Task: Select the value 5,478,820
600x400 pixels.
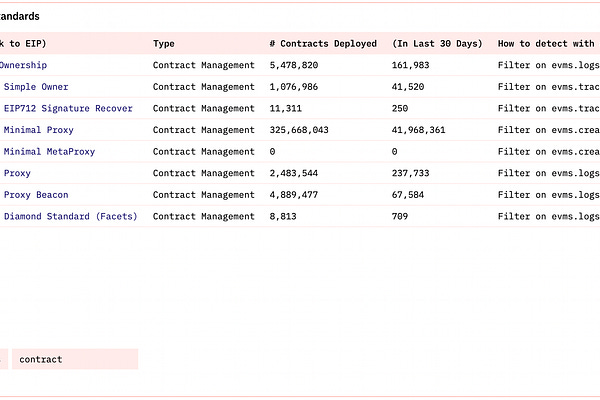Action: [294, 65]
